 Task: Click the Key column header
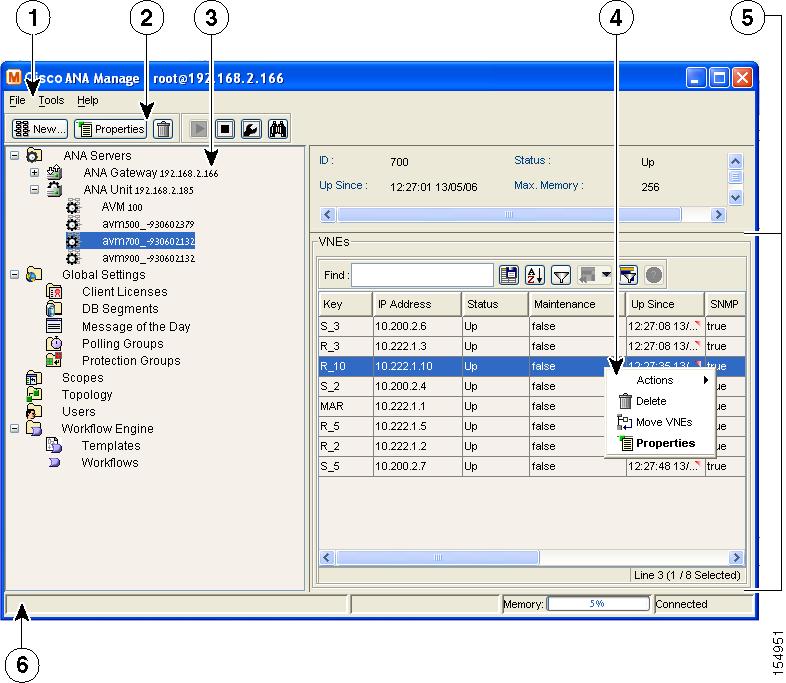click(345, 304)
